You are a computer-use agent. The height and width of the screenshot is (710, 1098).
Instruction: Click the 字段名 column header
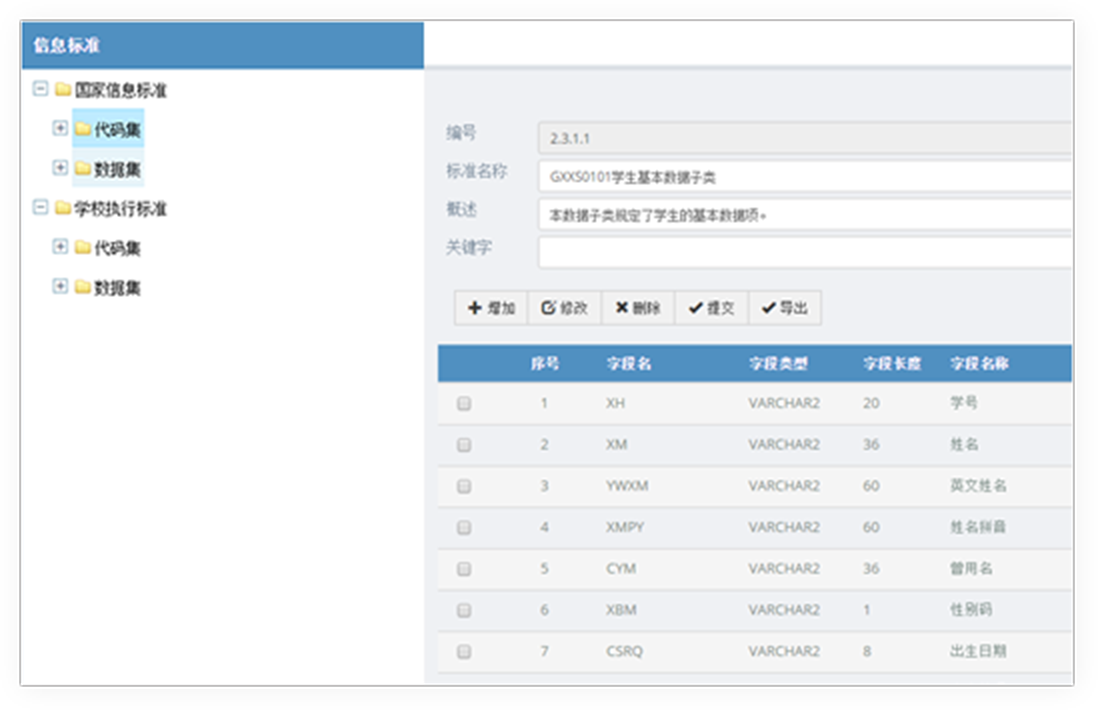(628, 364)
